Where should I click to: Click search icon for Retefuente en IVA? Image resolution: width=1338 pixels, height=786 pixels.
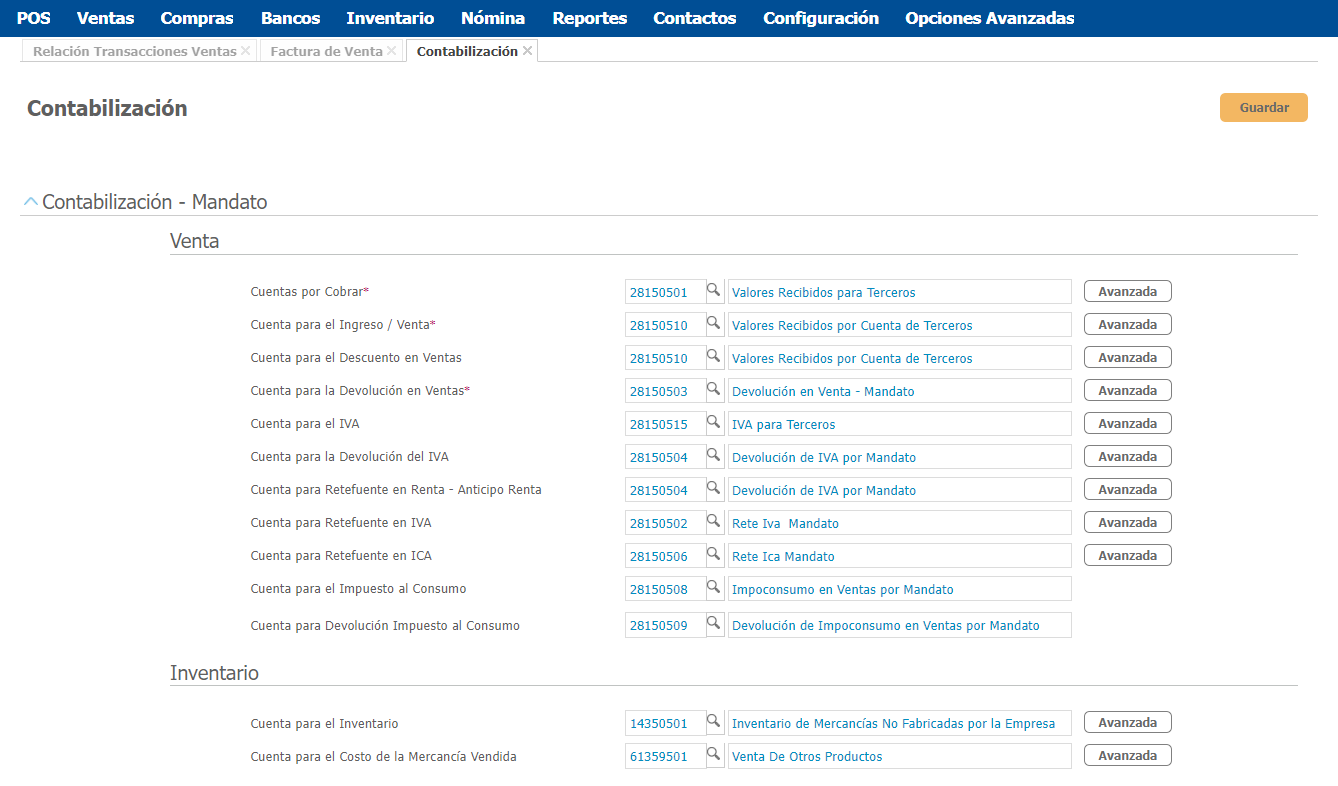point(714,522)
